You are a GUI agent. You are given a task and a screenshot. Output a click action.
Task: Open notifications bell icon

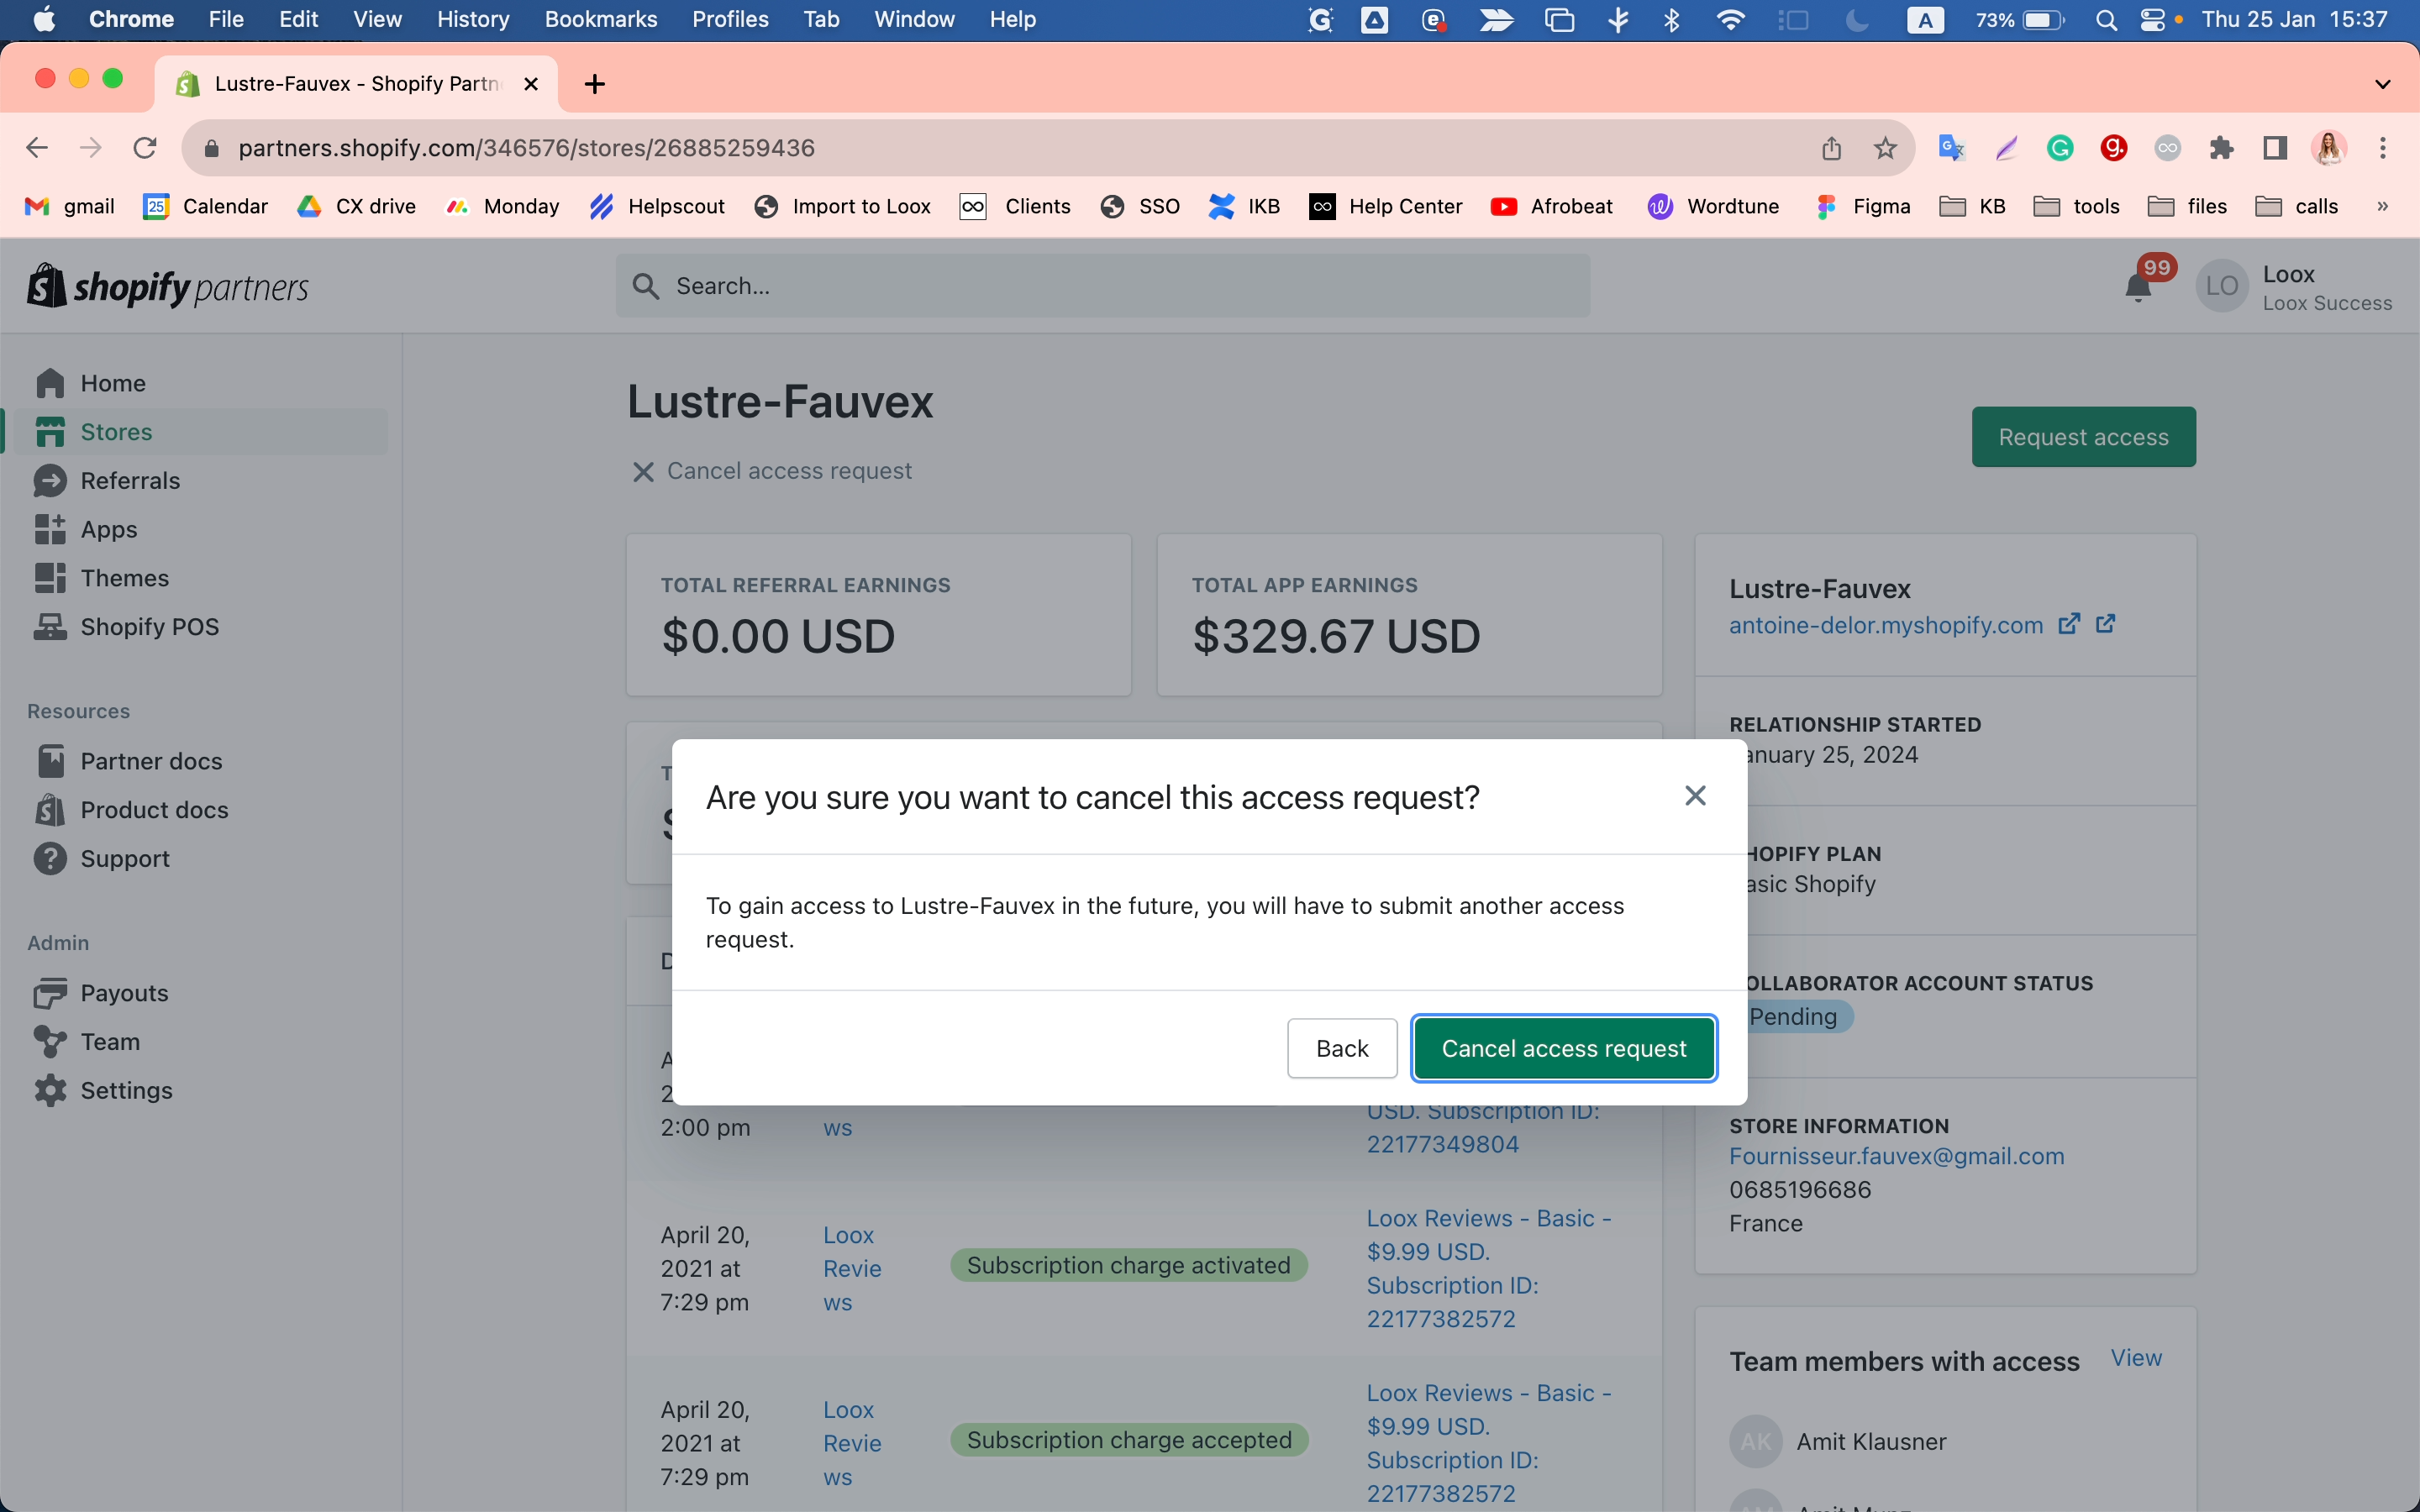pyautogui.click(x=2138, y=287)
